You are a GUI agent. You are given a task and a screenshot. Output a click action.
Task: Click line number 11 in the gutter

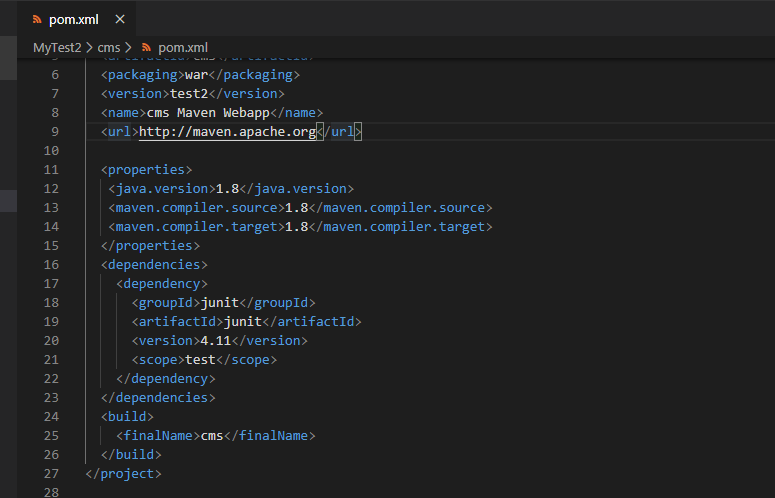pos(52,169)
